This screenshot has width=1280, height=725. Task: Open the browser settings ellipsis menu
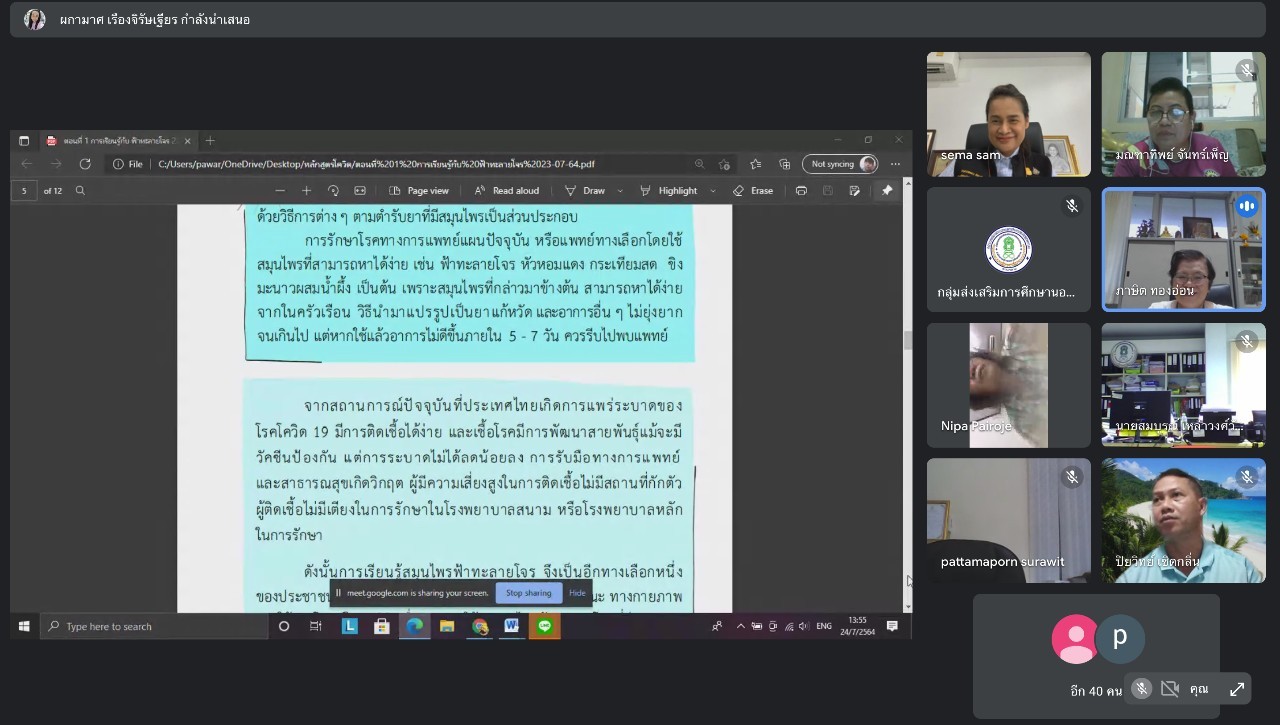point(895,164)
